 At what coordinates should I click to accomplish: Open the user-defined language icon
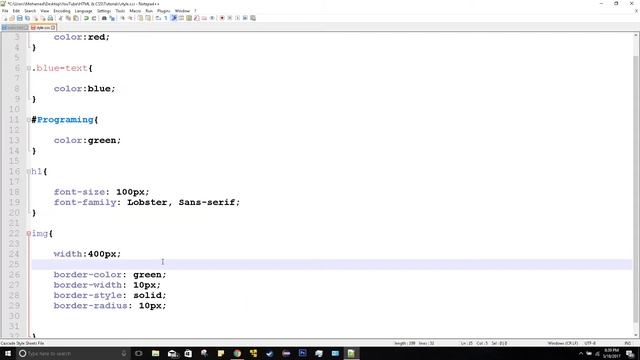(x=181, y=18)
